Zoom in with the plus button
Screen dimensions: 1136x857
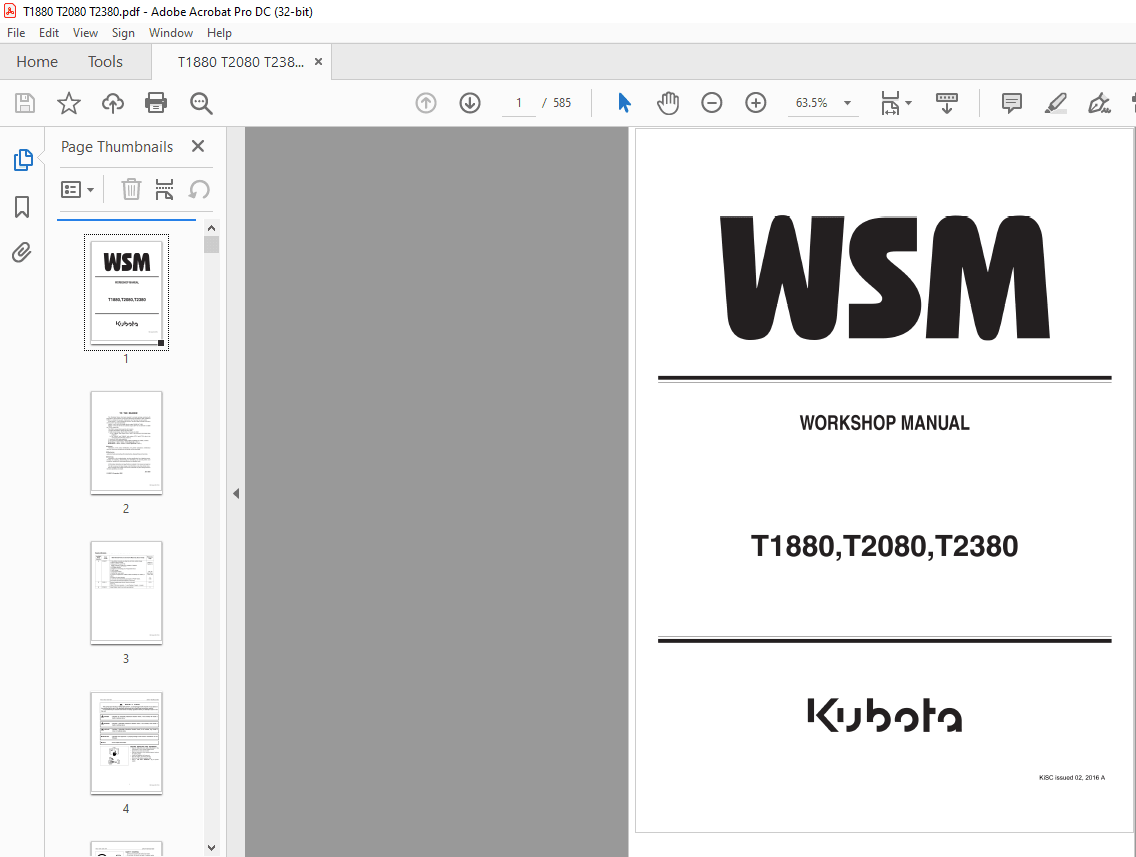point(755,102)
